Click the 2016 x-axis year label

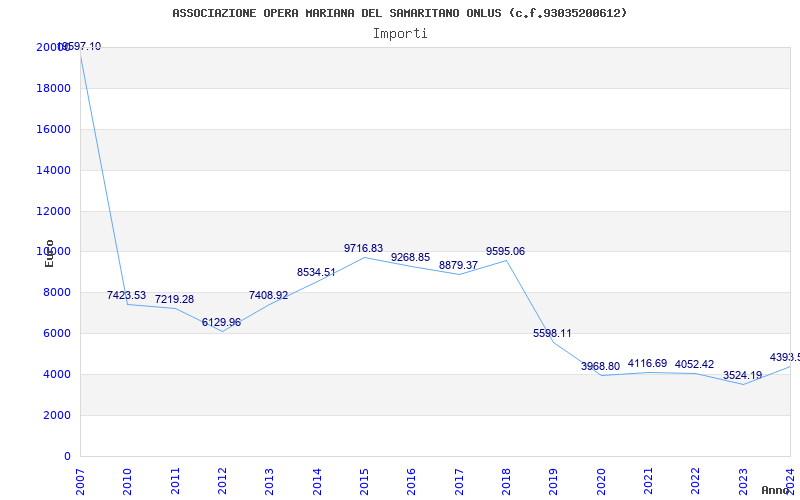click(412, 482)
